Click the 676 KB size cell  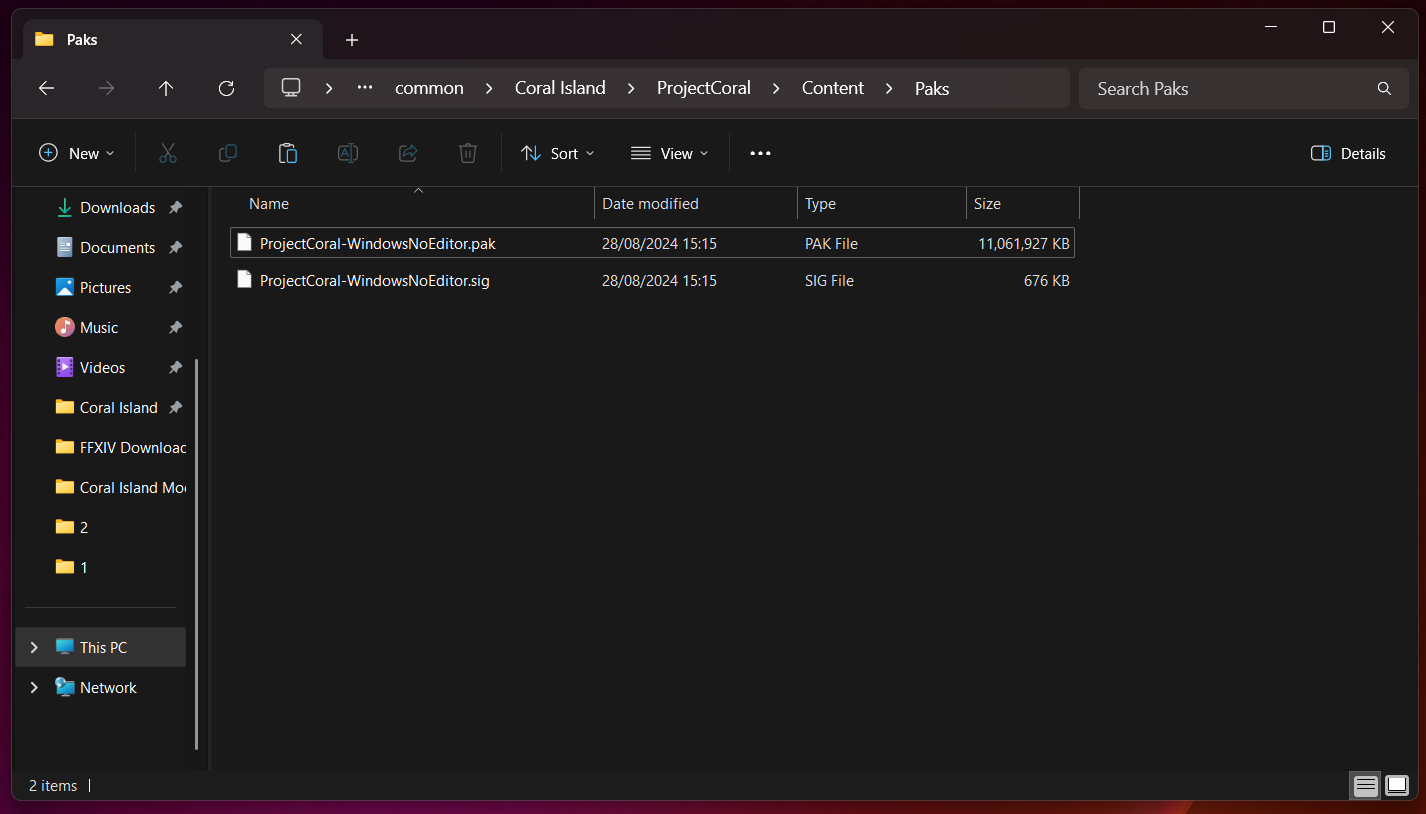tap(1046, 281)
